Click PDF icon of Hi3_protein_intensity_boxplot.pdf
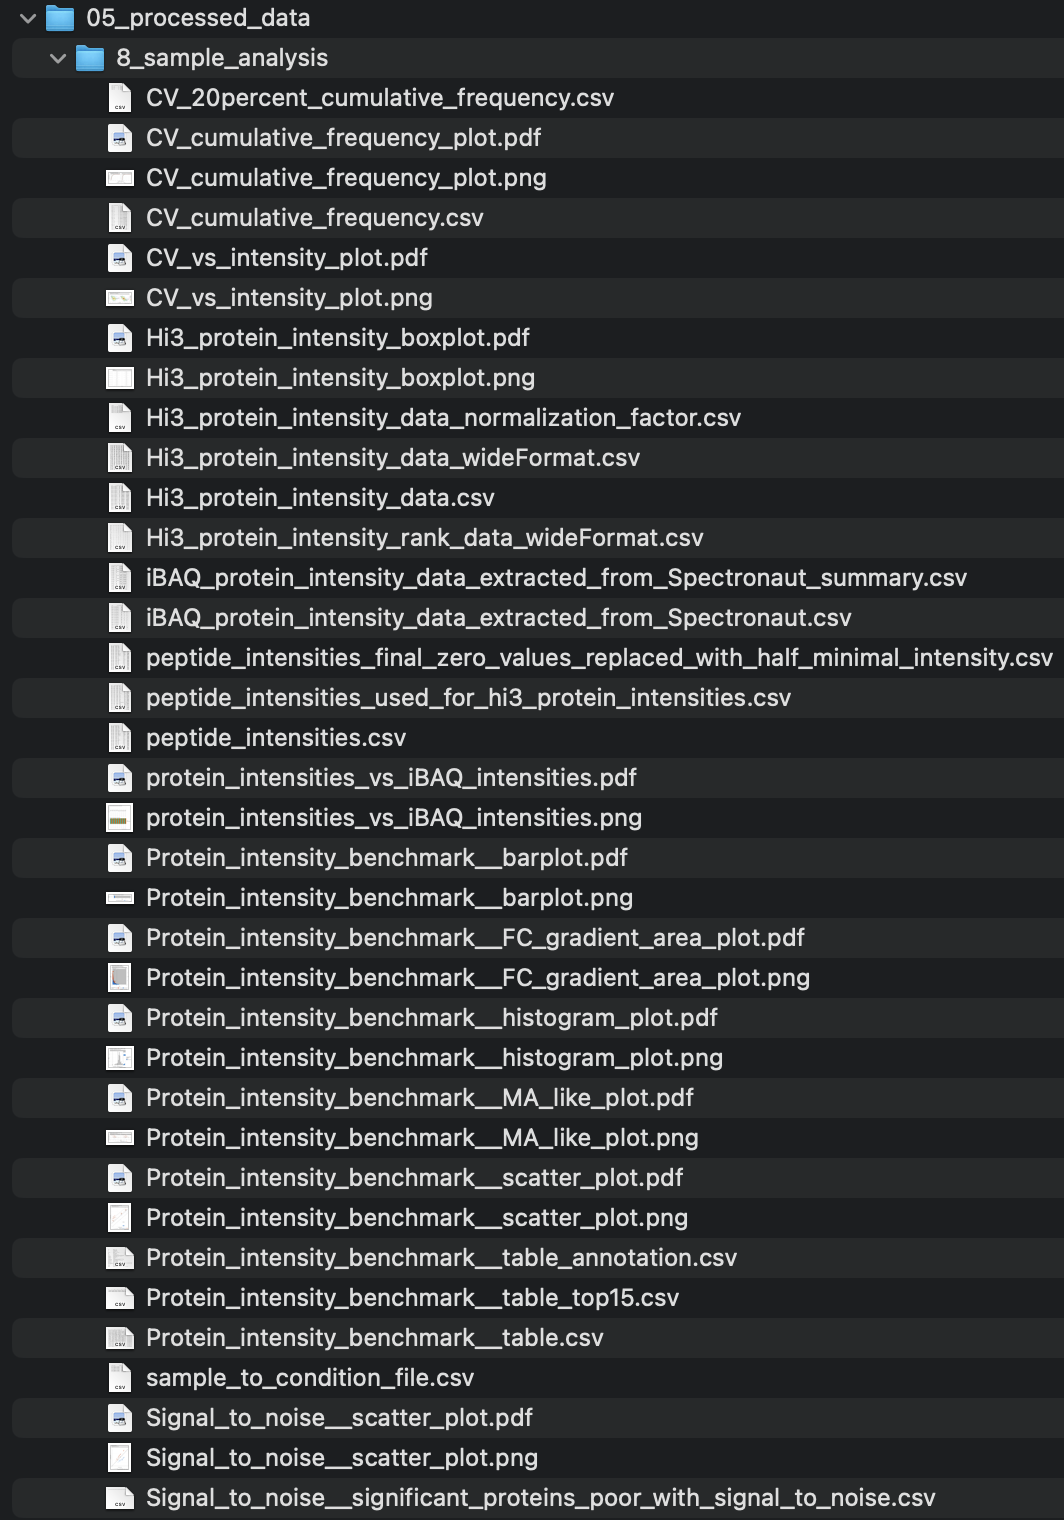 pyautogui.click(x=120, y=338)
